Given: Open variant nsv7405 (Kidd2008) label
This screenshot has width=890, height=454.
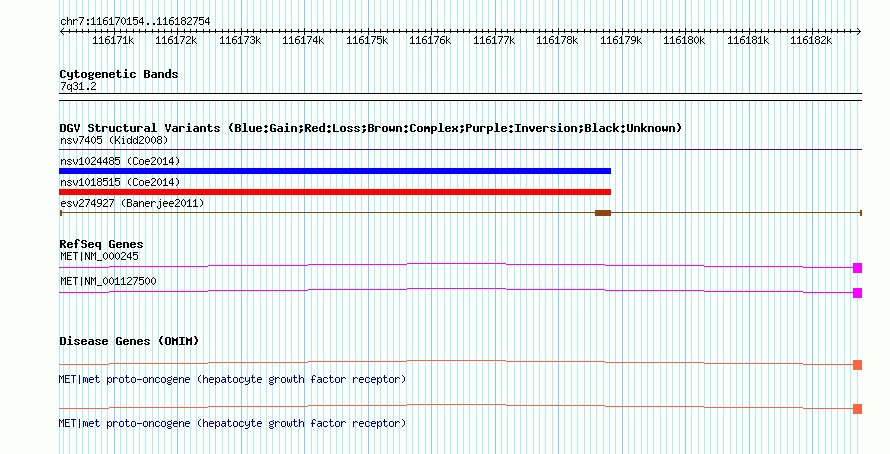Looking at the screenshot, I should pos(114,140).
